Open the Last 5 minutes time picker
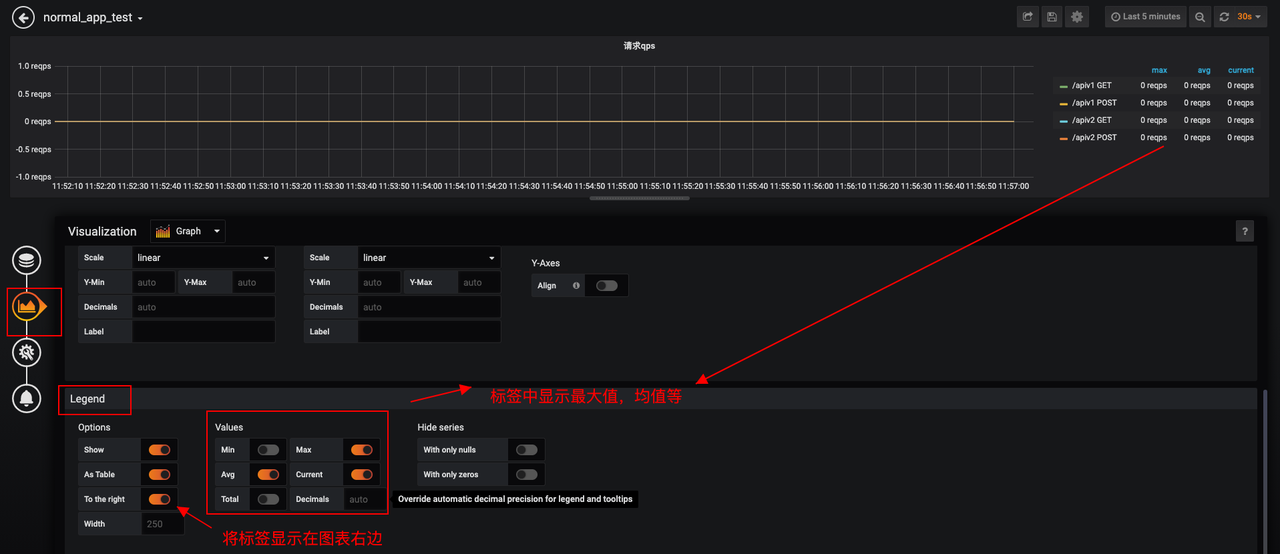Screen dimensions: 1280x554 pos(1145,17)
